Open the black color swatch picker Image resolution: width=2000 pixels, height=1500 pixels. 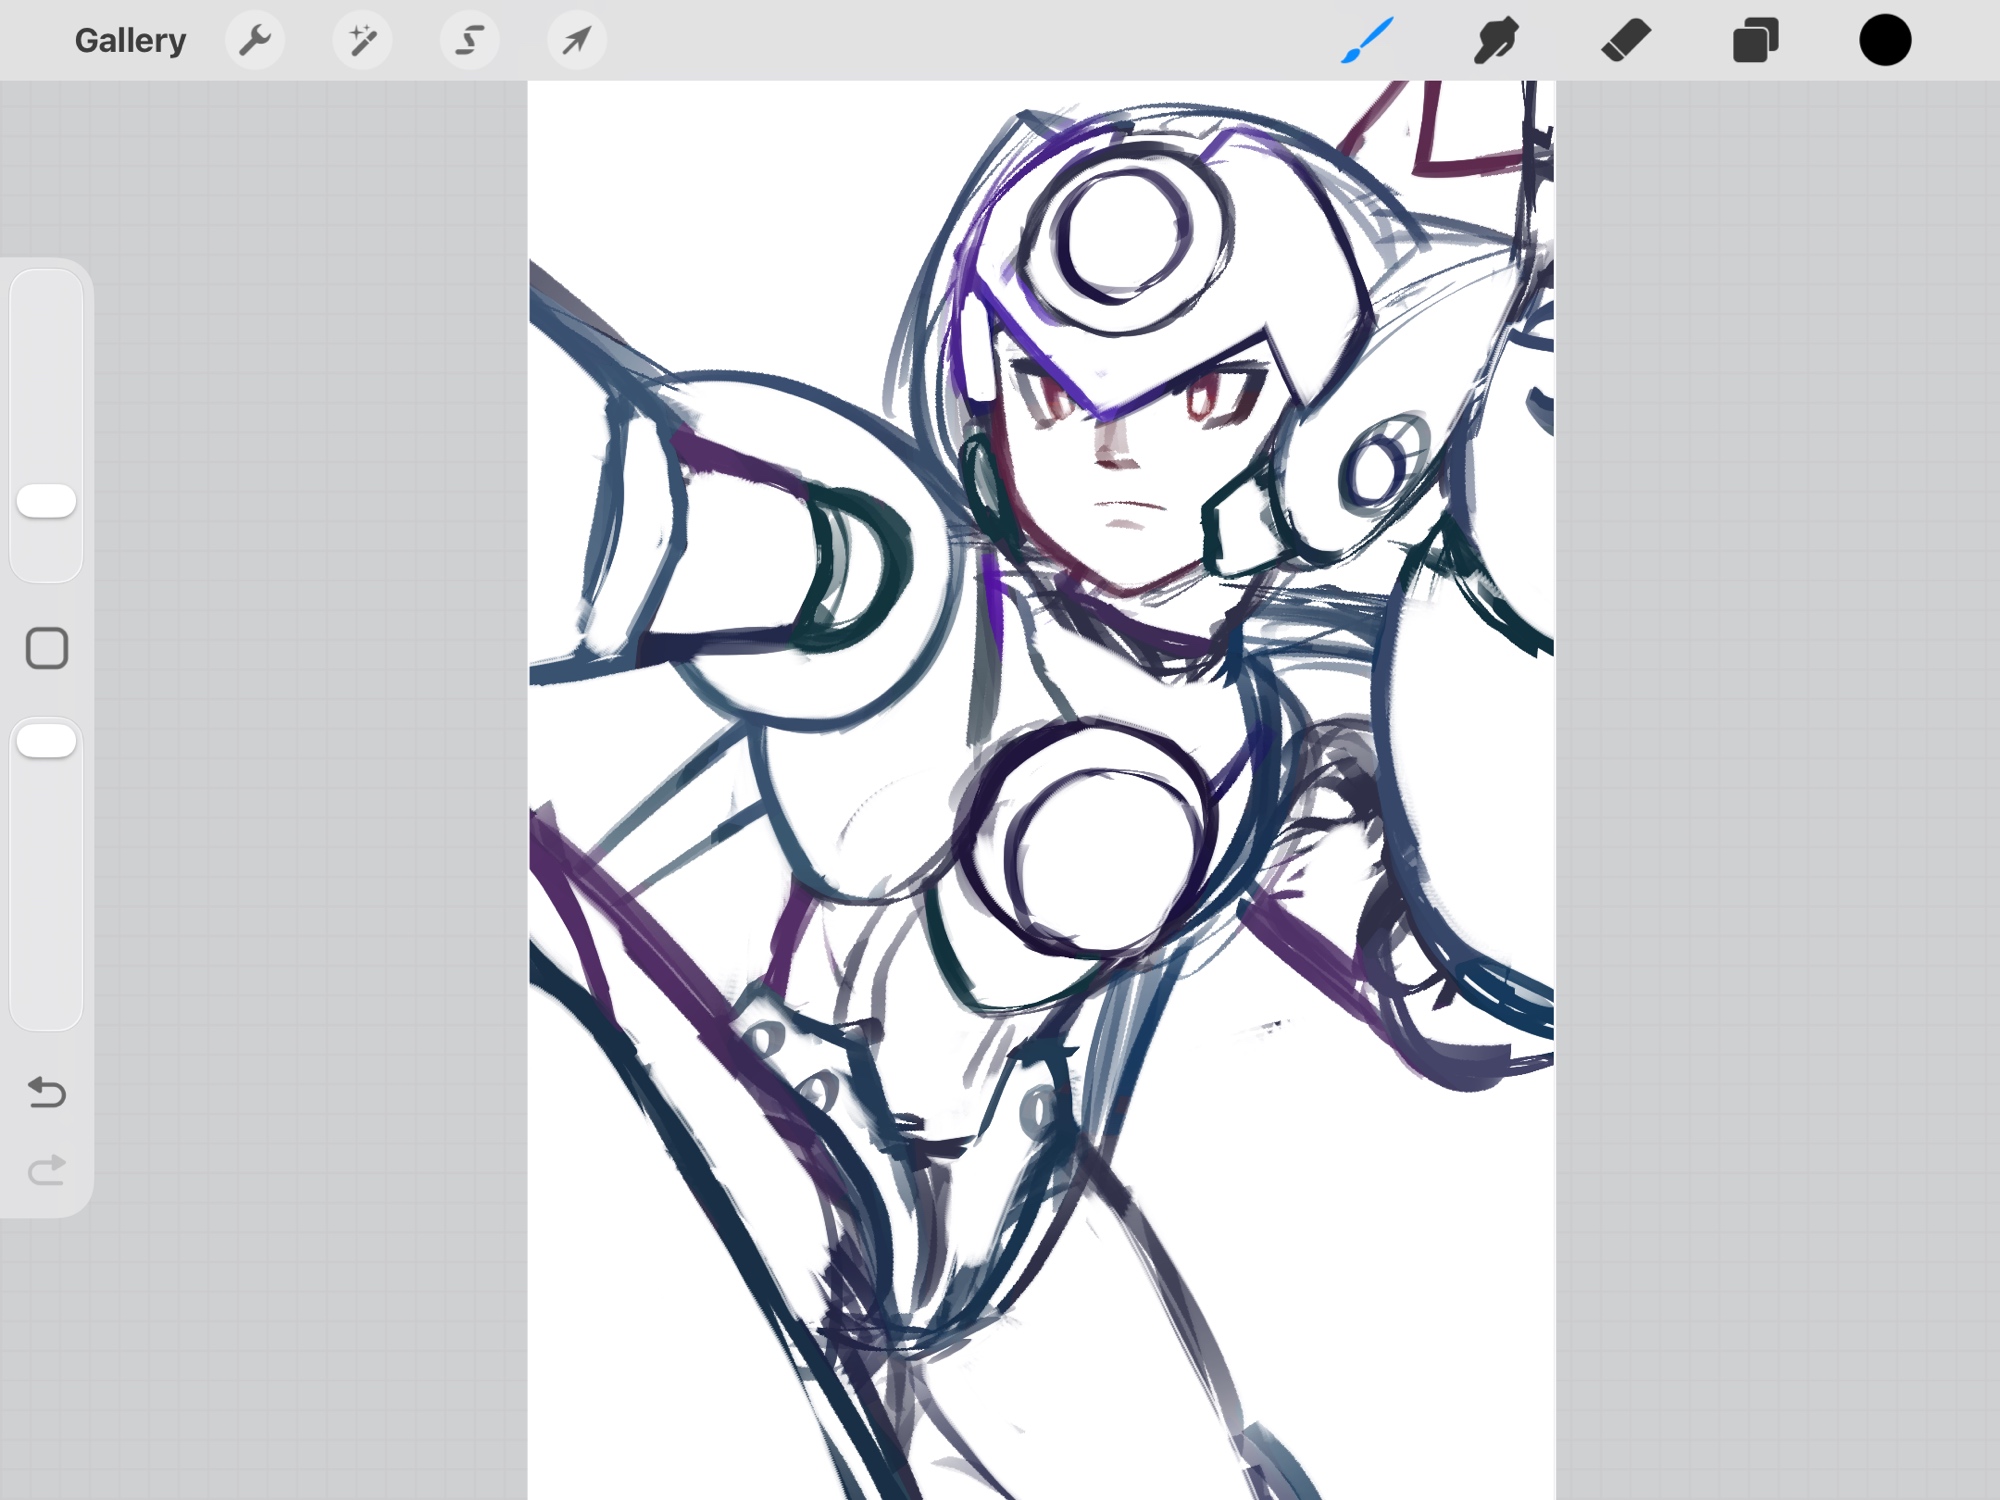1885,41
